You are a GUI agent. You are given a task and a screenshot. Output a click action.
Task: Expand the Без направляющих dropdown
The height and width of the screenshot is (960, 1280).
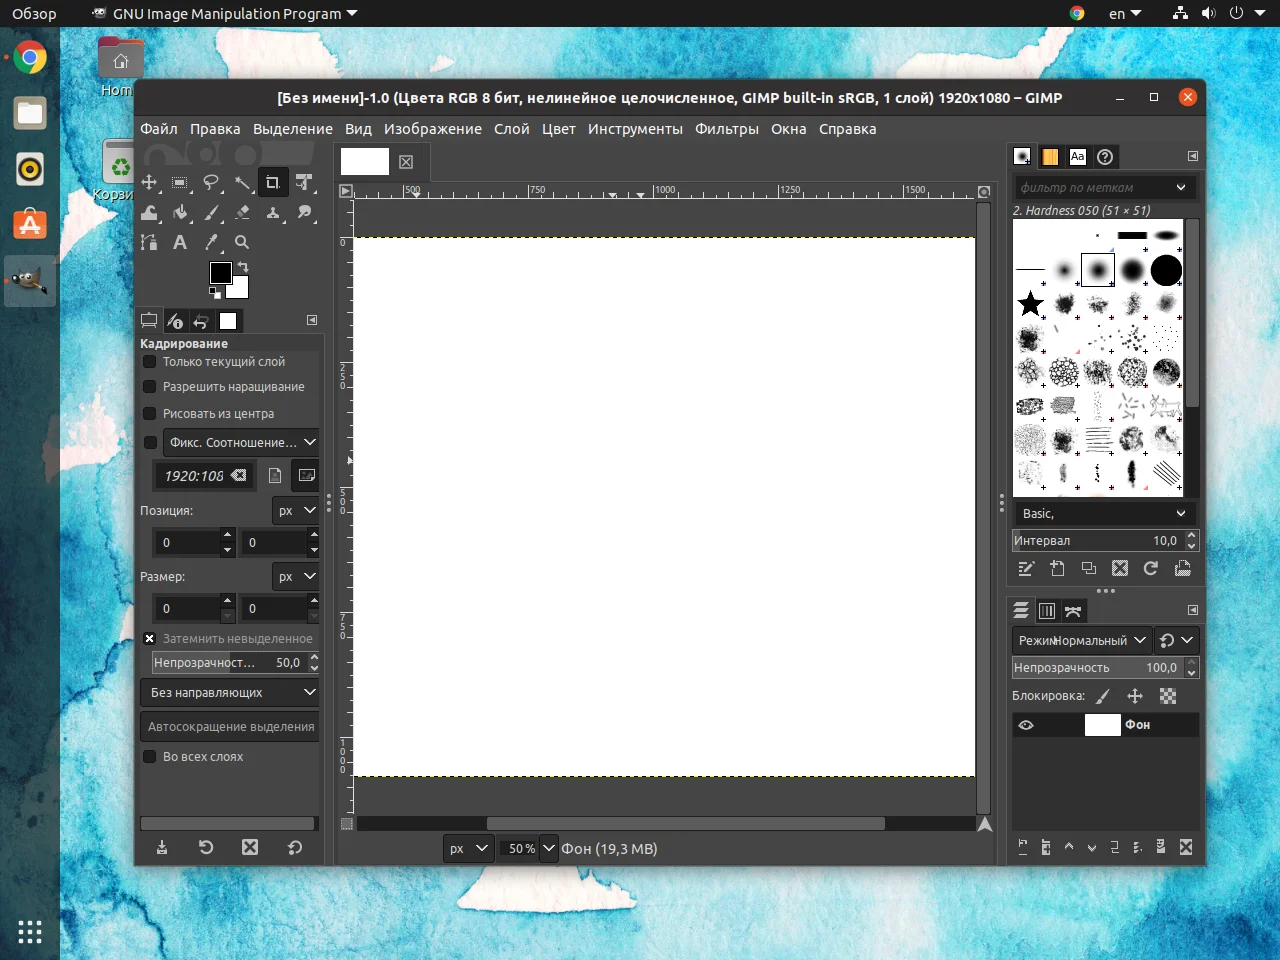point(230,692)
